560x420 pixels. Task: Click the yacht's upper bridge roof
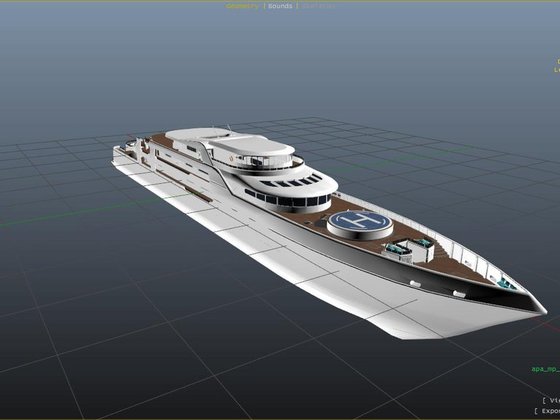point(253,146)
